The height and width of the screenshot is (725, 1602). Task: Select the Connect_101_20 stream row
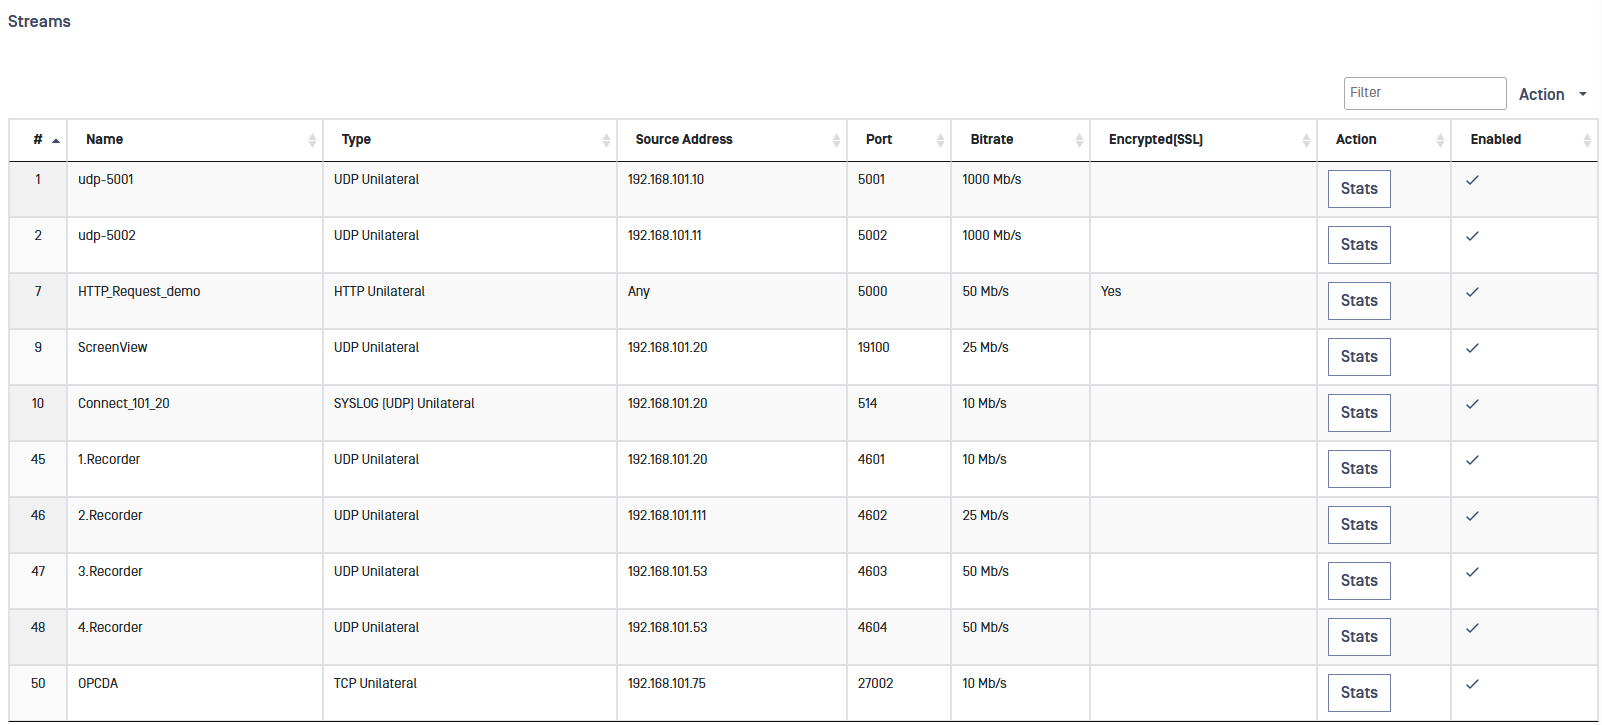(x=124, y=404)
